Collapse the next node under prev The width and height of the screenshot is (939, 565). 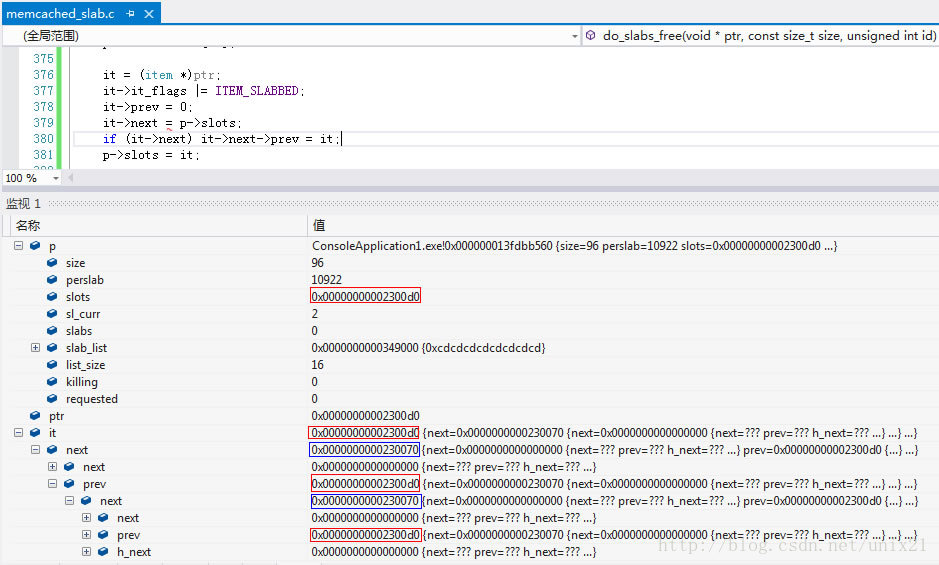point(69,500)
